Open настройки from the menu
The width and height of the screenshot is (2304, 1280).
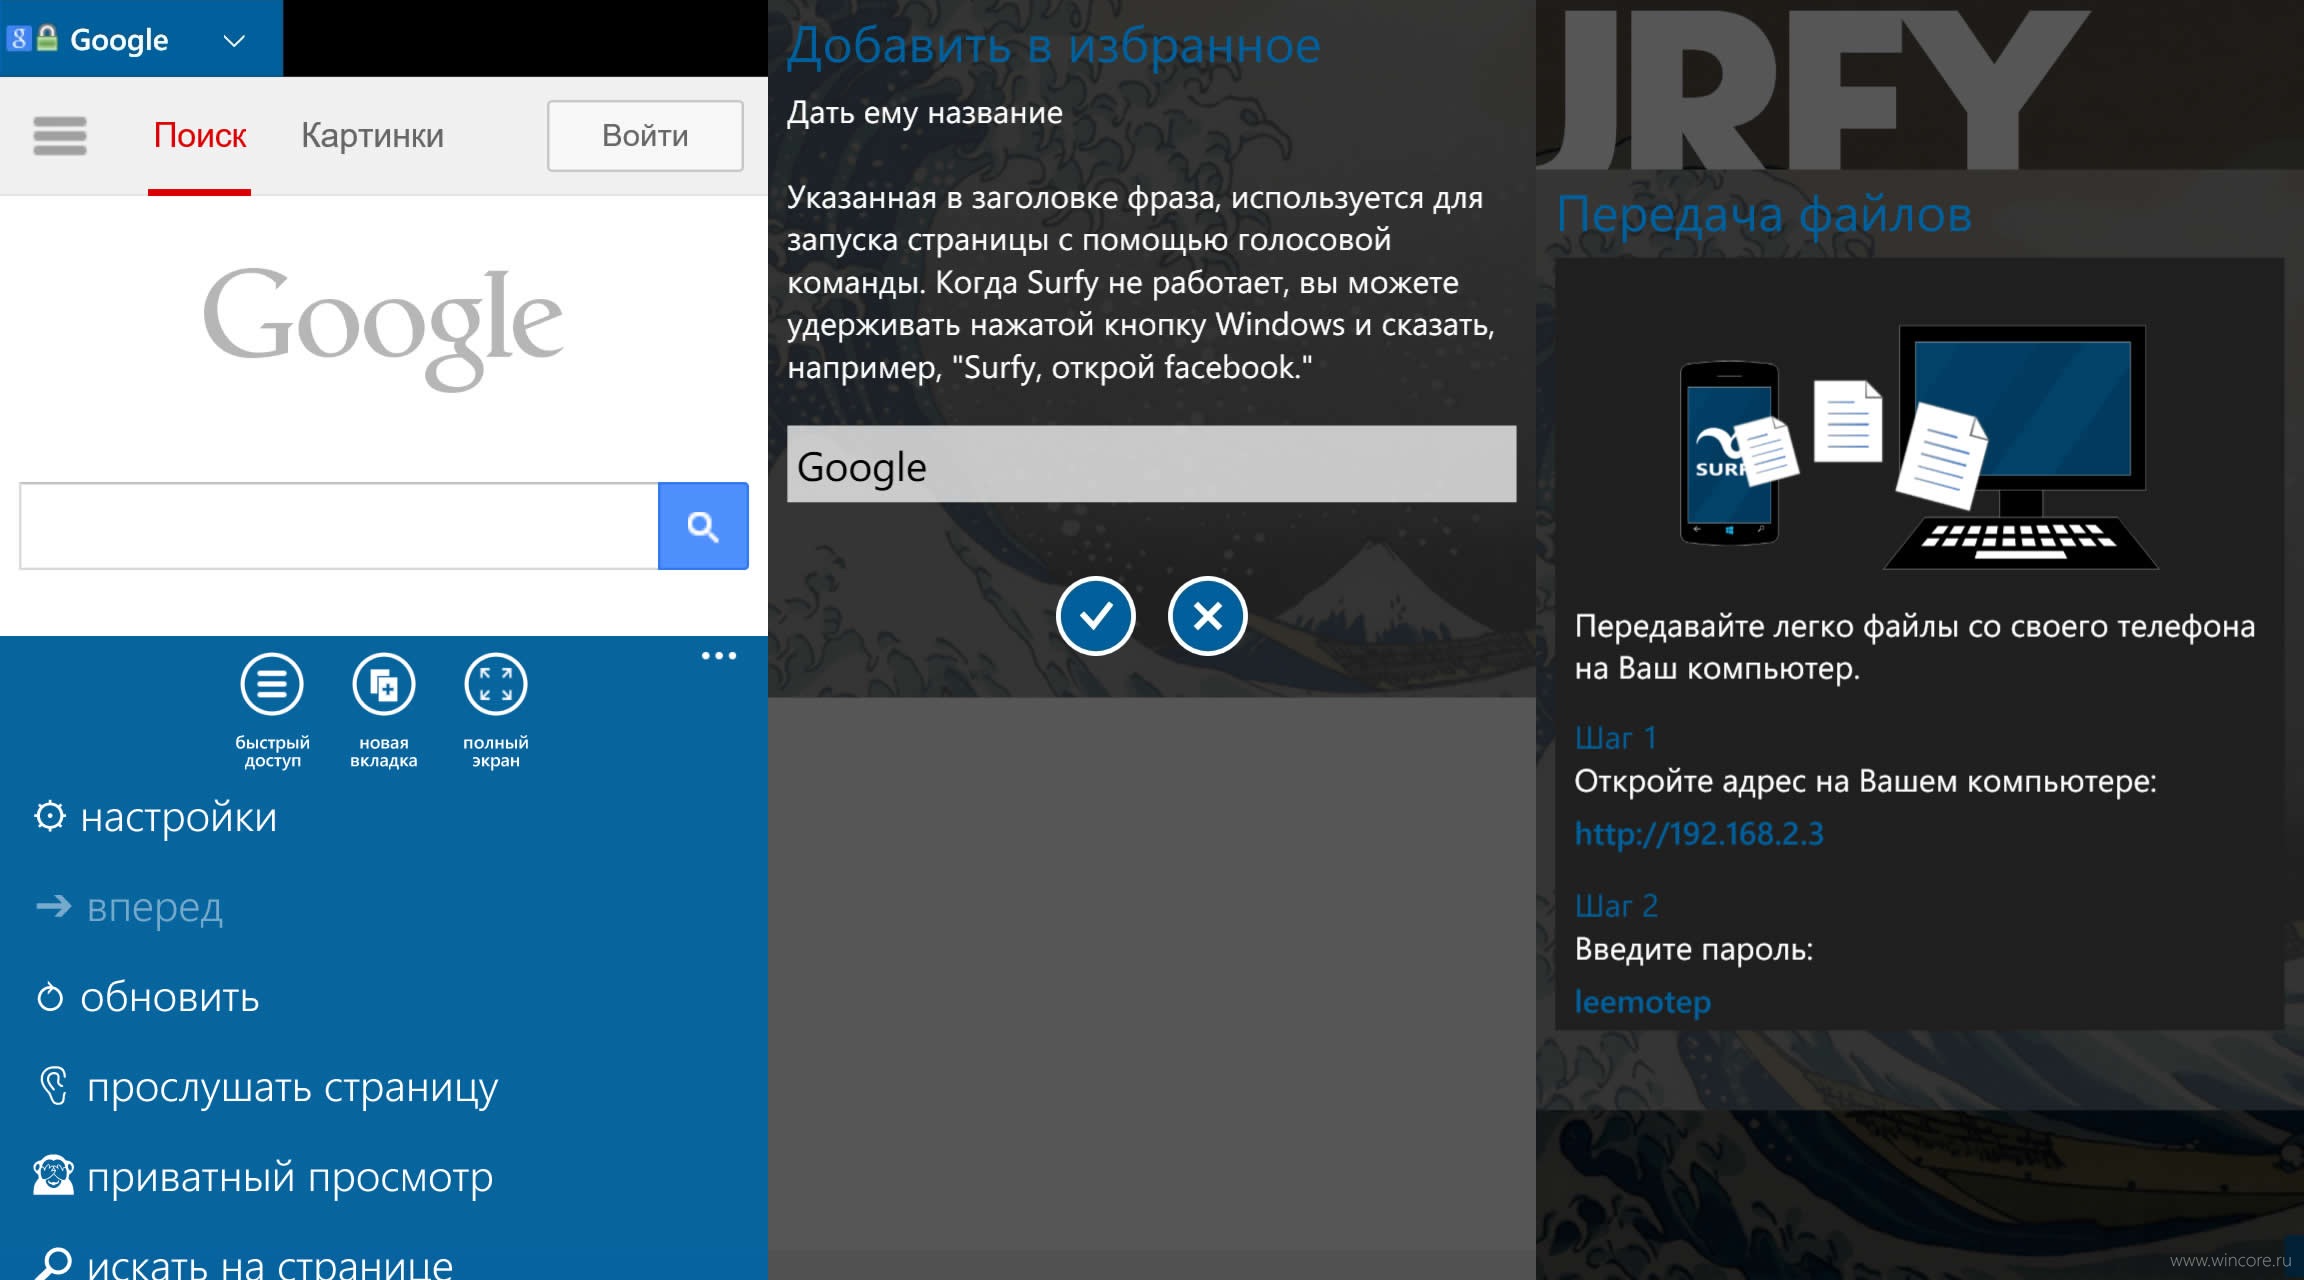pyautogui.click(x=178, y=818)
